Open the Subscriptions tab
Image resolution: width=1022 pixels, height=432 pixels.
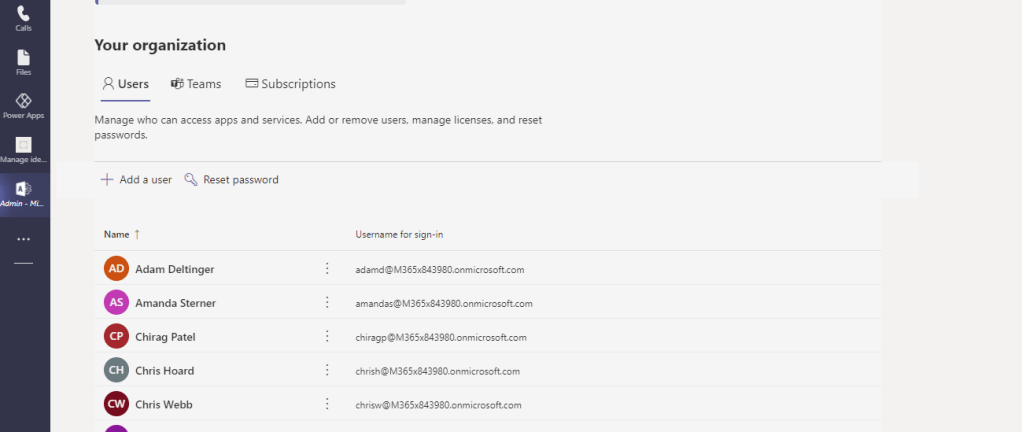[290, 84]
